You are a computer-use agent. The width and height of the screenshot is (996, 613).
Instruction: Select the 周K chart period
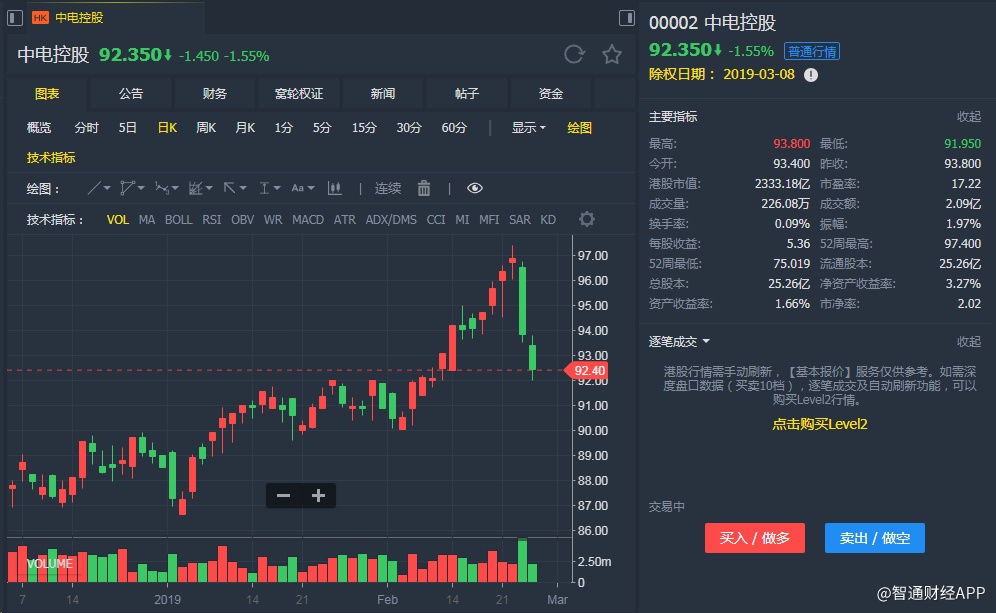tap(206, 128)
